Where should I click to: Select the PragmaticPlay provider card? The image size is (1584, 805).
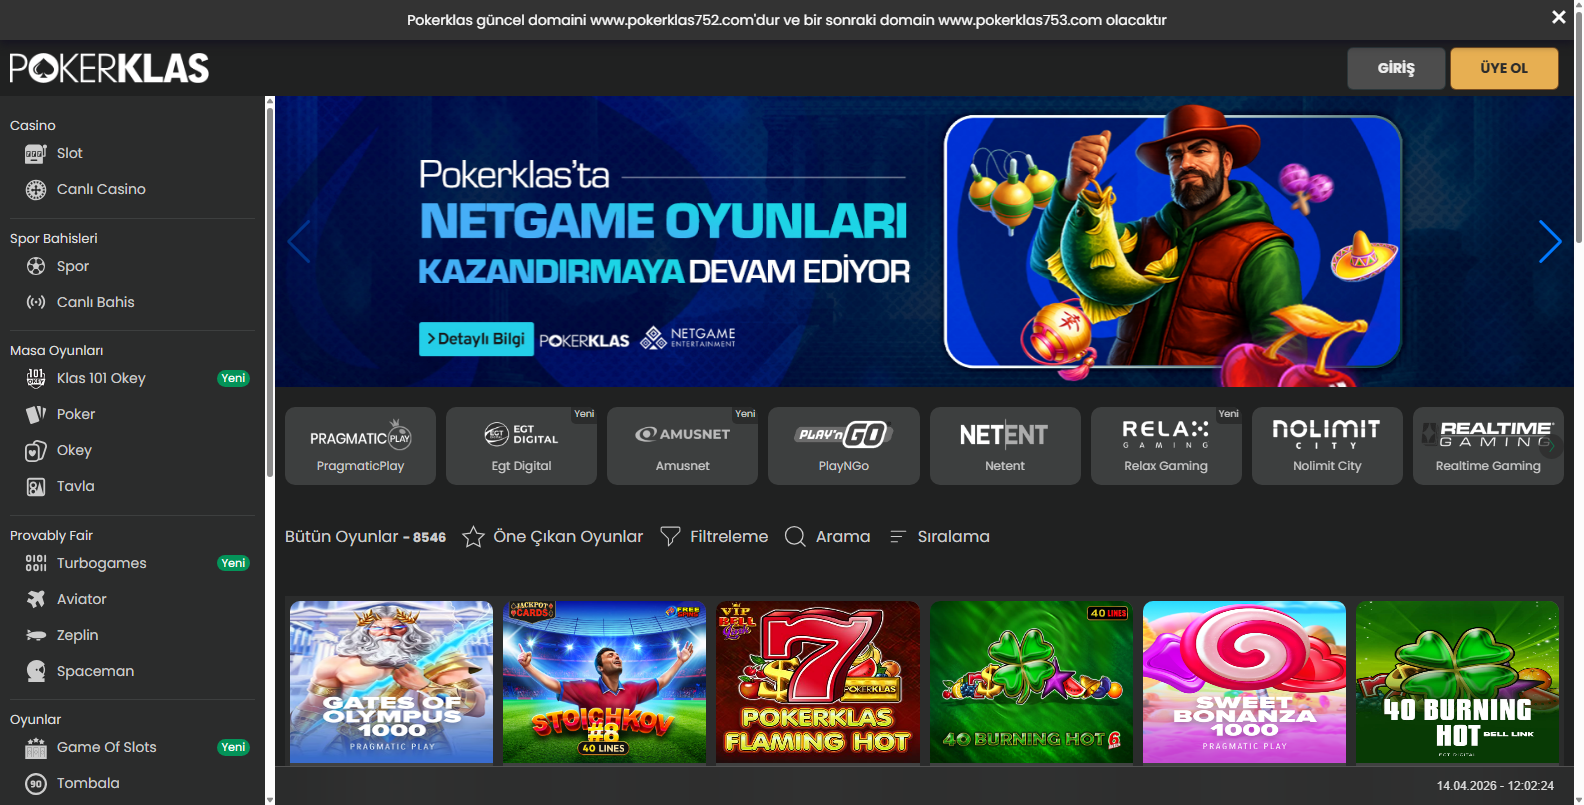click(360, 446)
